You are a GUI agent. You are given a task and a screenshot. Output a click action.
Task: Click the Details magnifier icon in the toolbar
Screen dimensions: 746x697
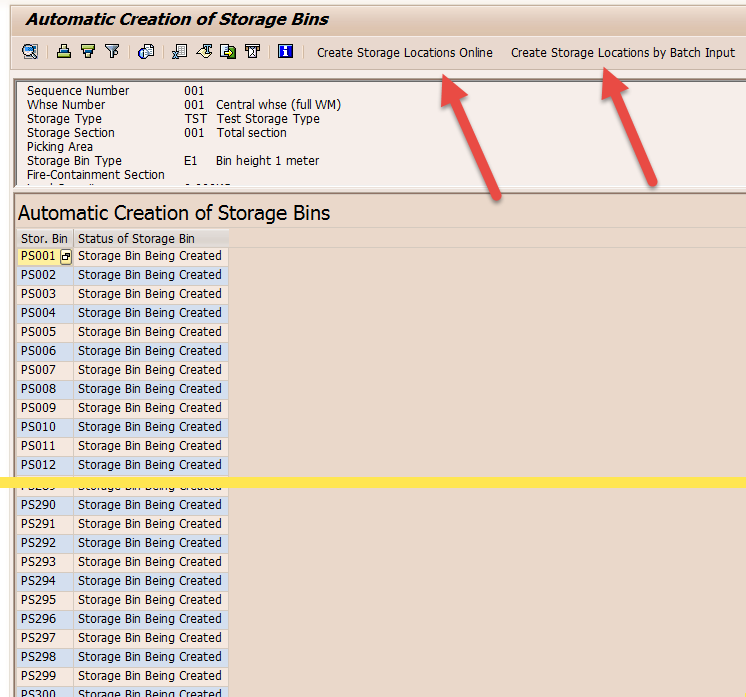[x=30, y=52]
